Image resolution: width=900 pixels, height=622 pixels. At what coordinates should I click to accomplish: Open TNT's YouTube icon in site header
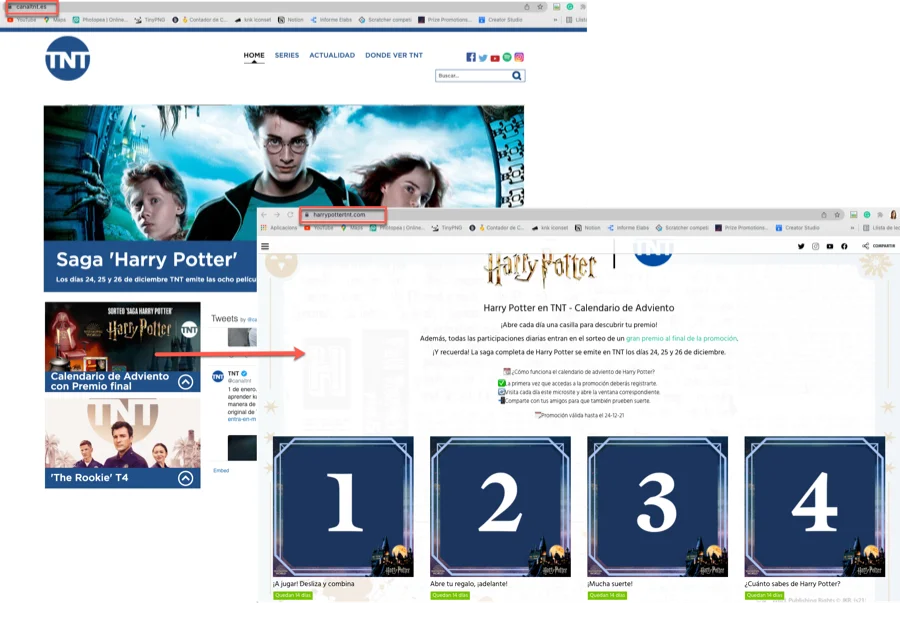pos(495,58)
